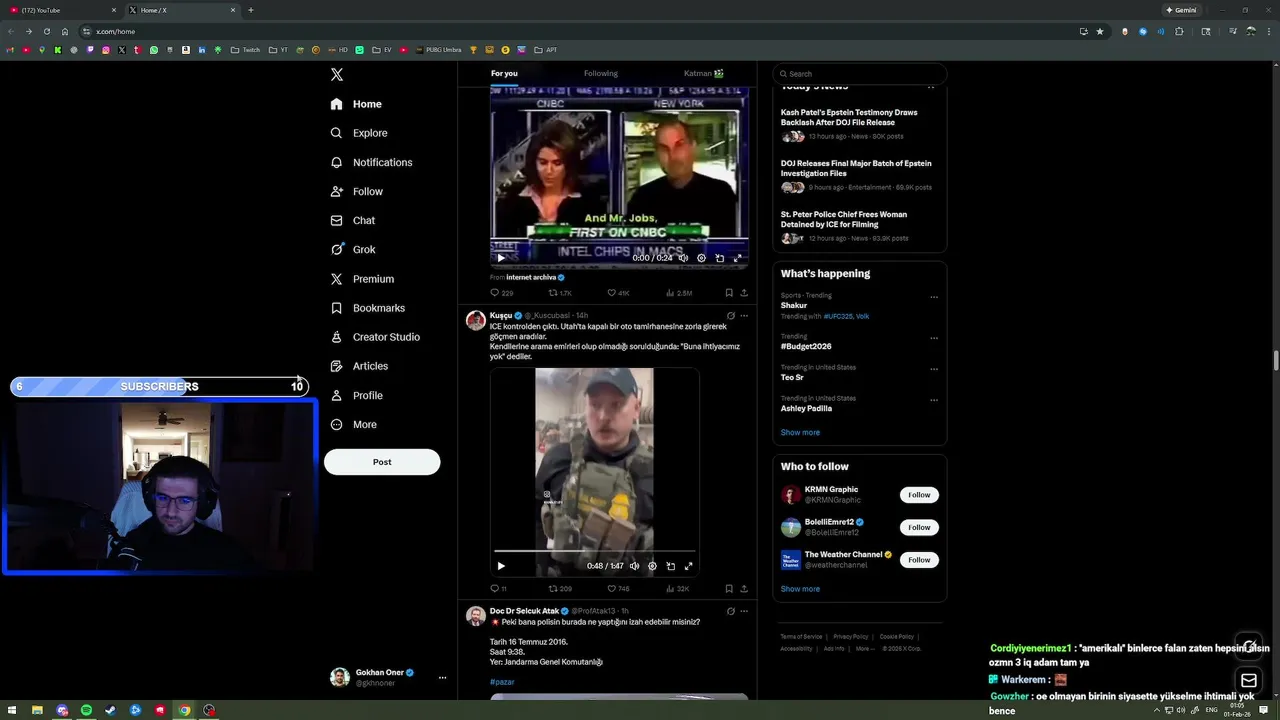1280x720 pixels.
Task: Open more options for Shakur trend
Action: tap(934, 297)
